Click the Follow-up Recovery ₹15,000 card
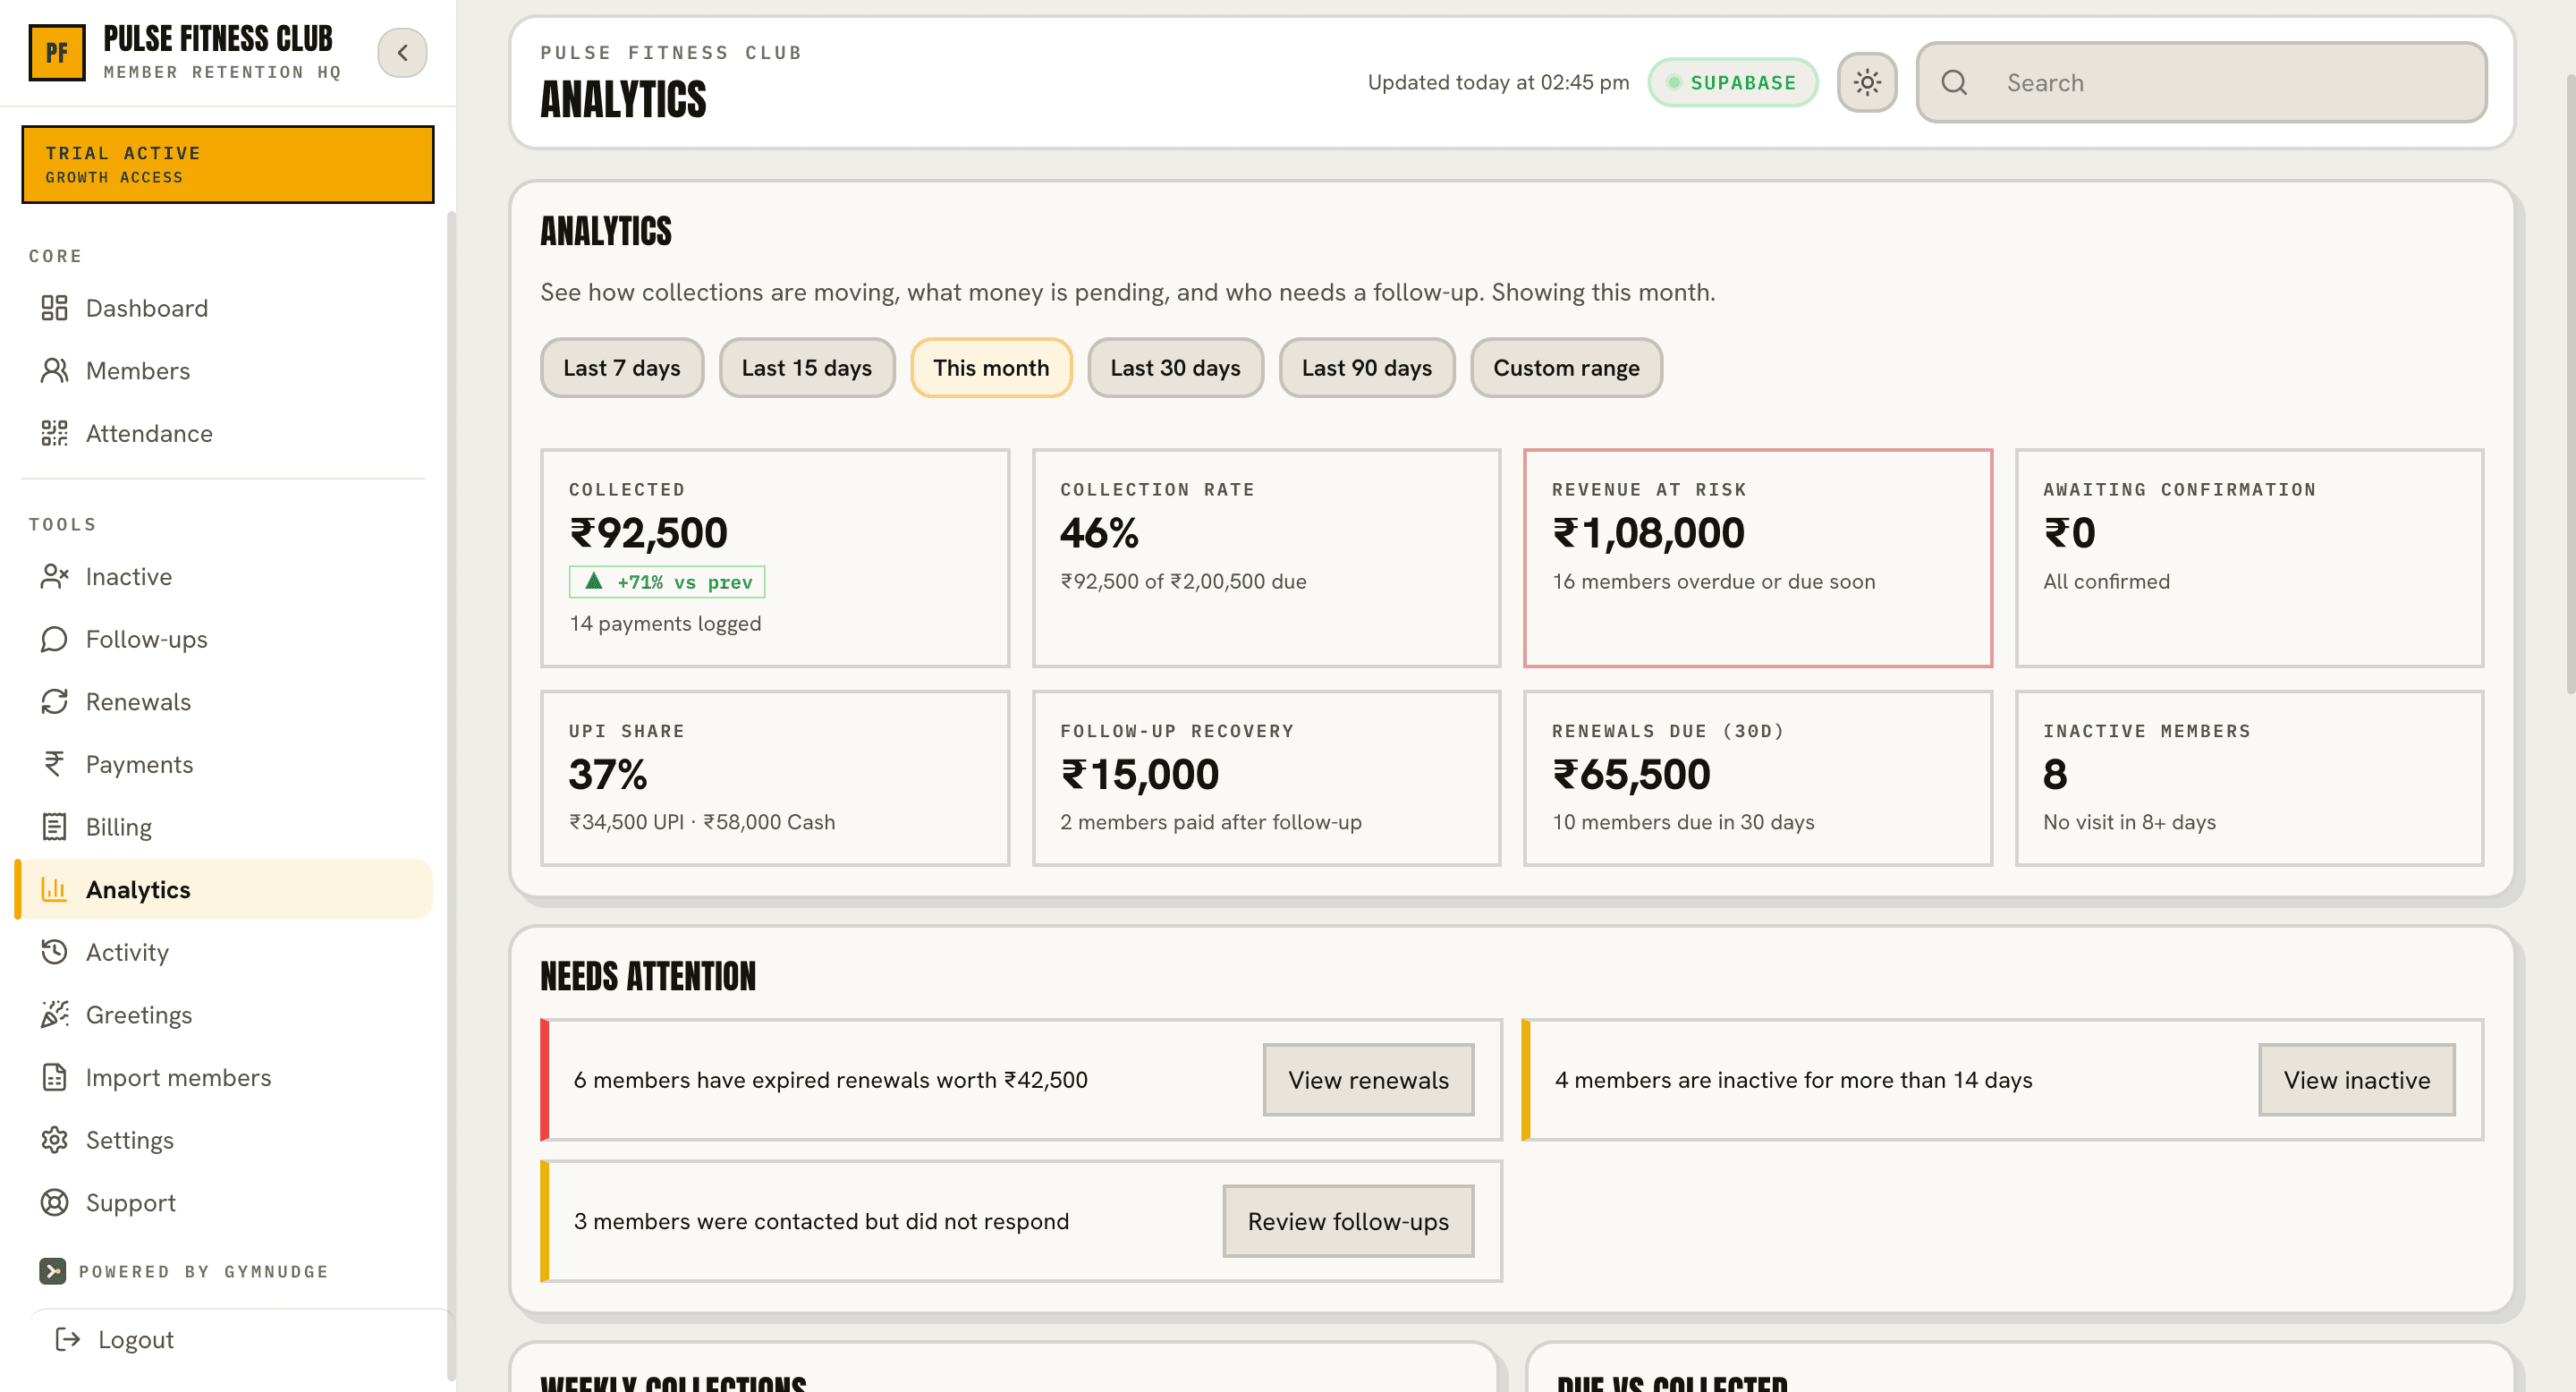This screenshot has width=2576, height=1392. pyautogui.click(x=1266, y=778)
